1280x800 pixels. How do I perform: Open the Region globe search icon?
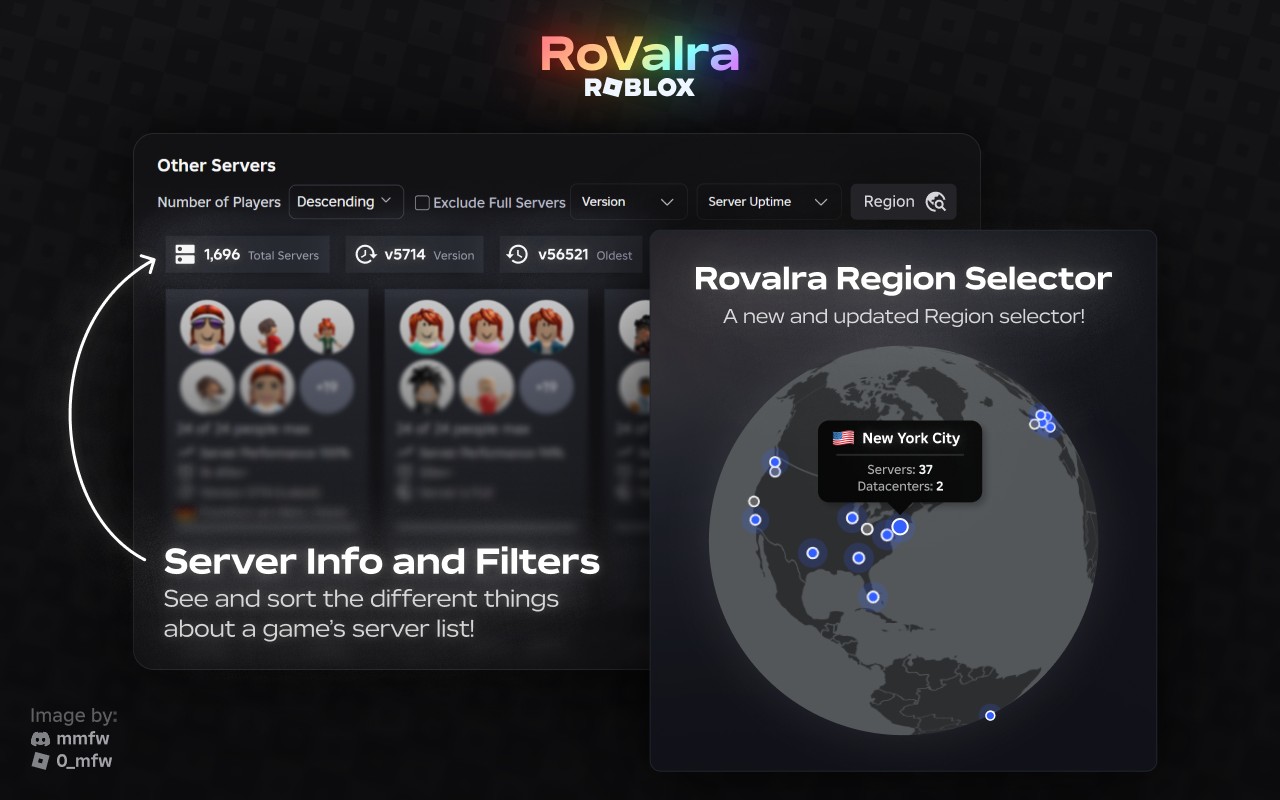[x=935, y=202]
